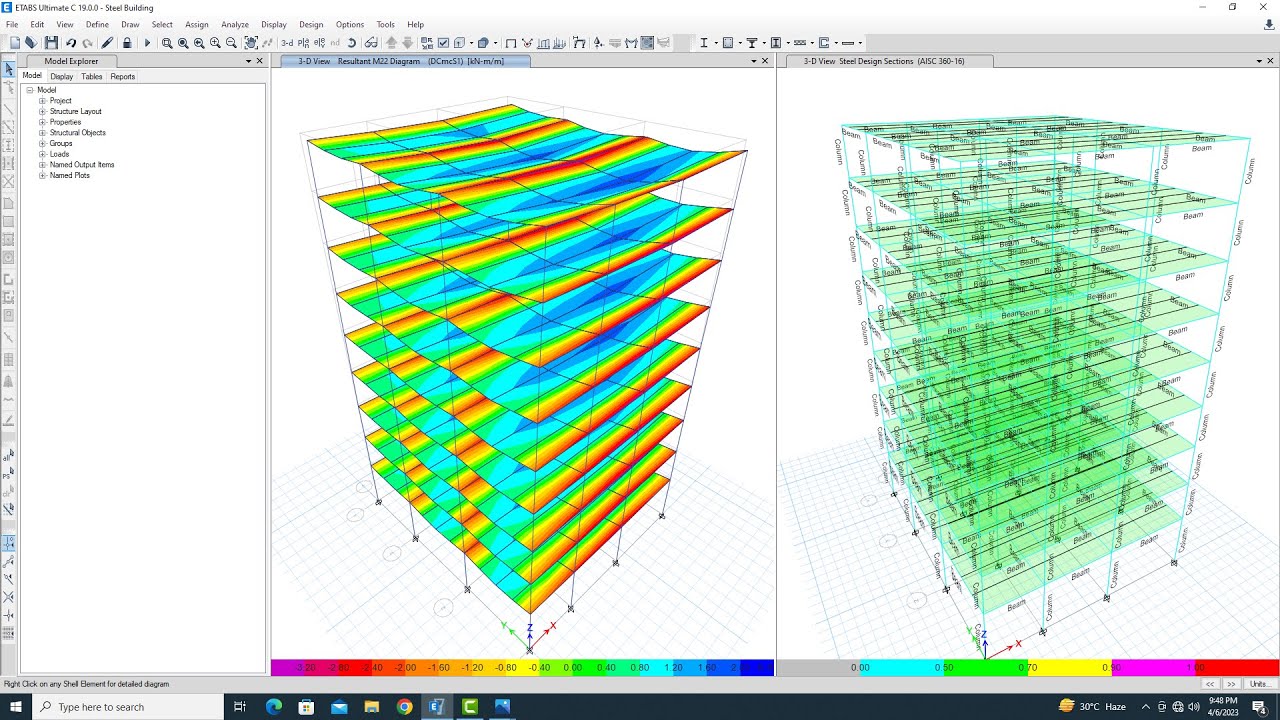Click the composite beam design T icon
This screenshot has width=1280, height=720.
point(752,43)
